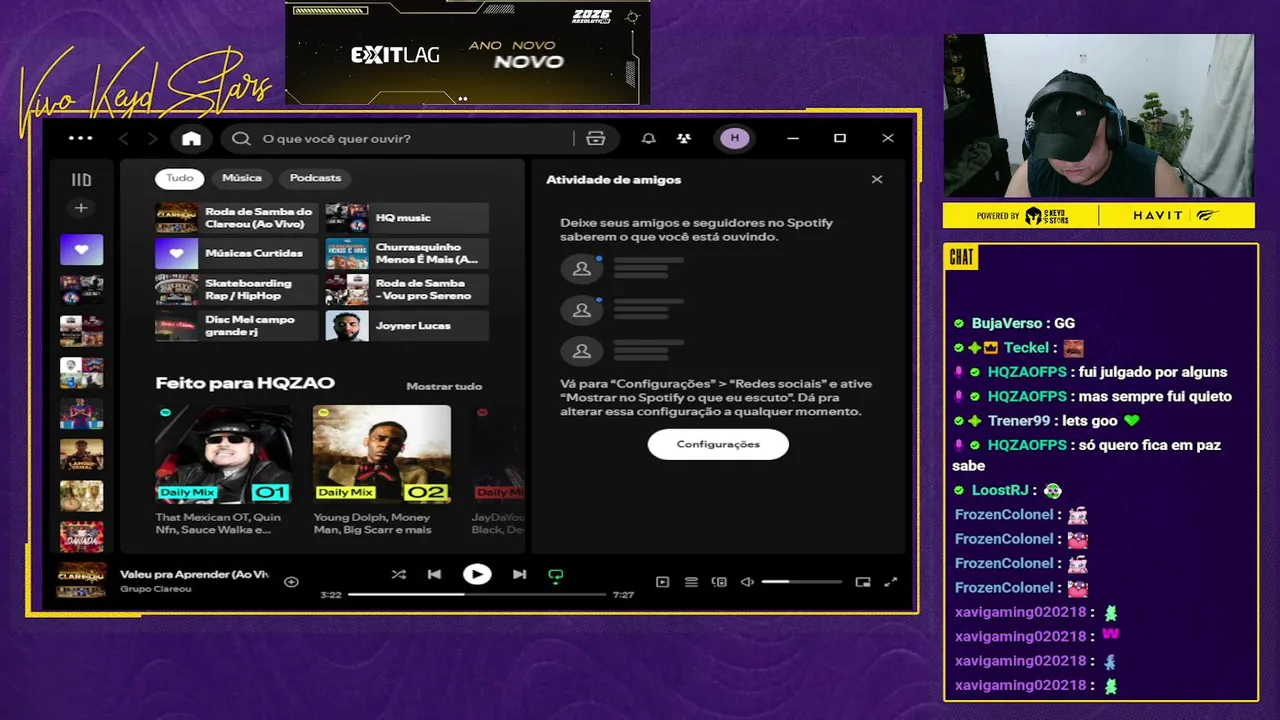Click song title 'Valeu pra Aprender'
1280x720 pixels.
point(195,575)
